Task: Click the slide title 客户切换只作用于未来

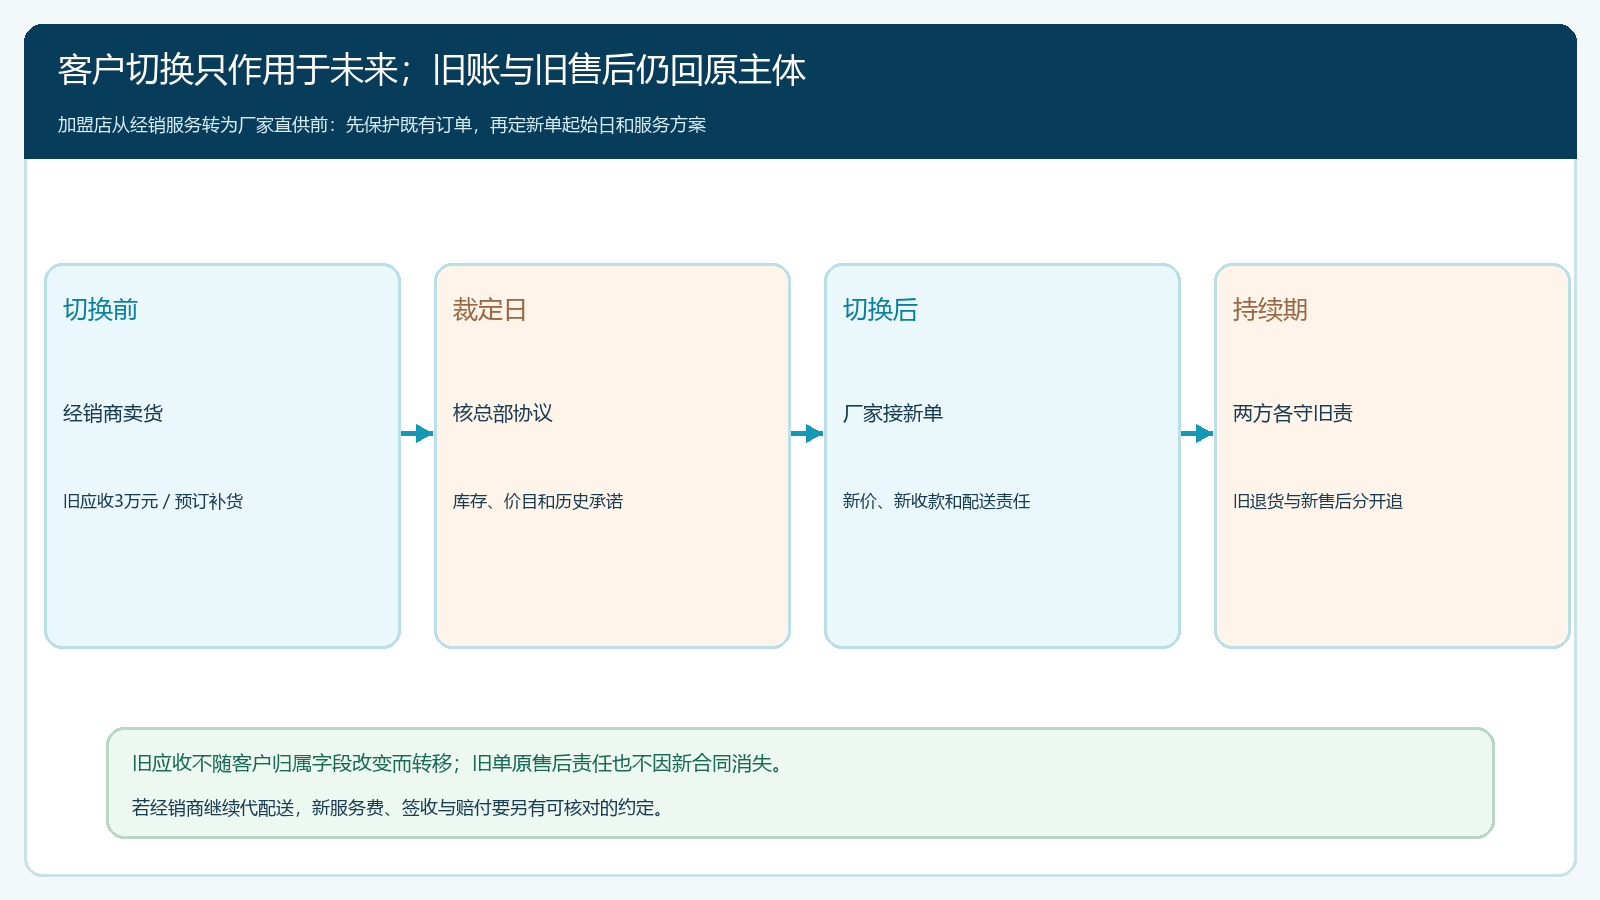Action: 432,70
